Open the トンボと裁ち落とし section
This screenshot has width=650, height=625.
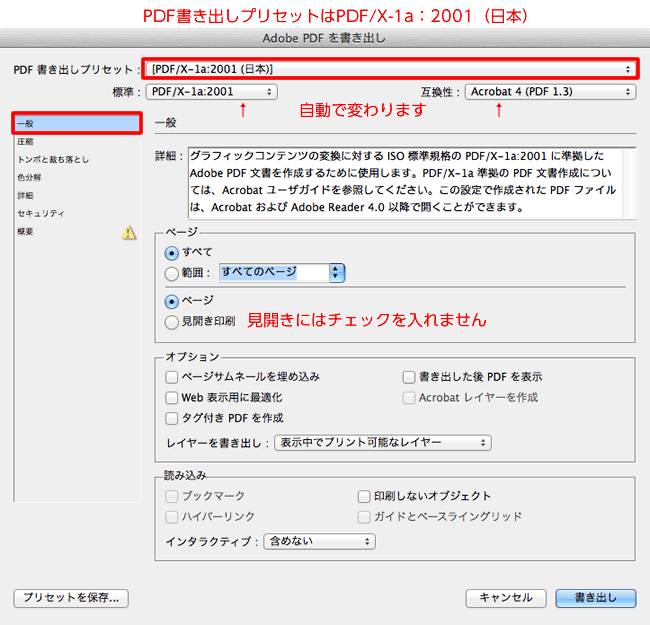coord(53,160)
